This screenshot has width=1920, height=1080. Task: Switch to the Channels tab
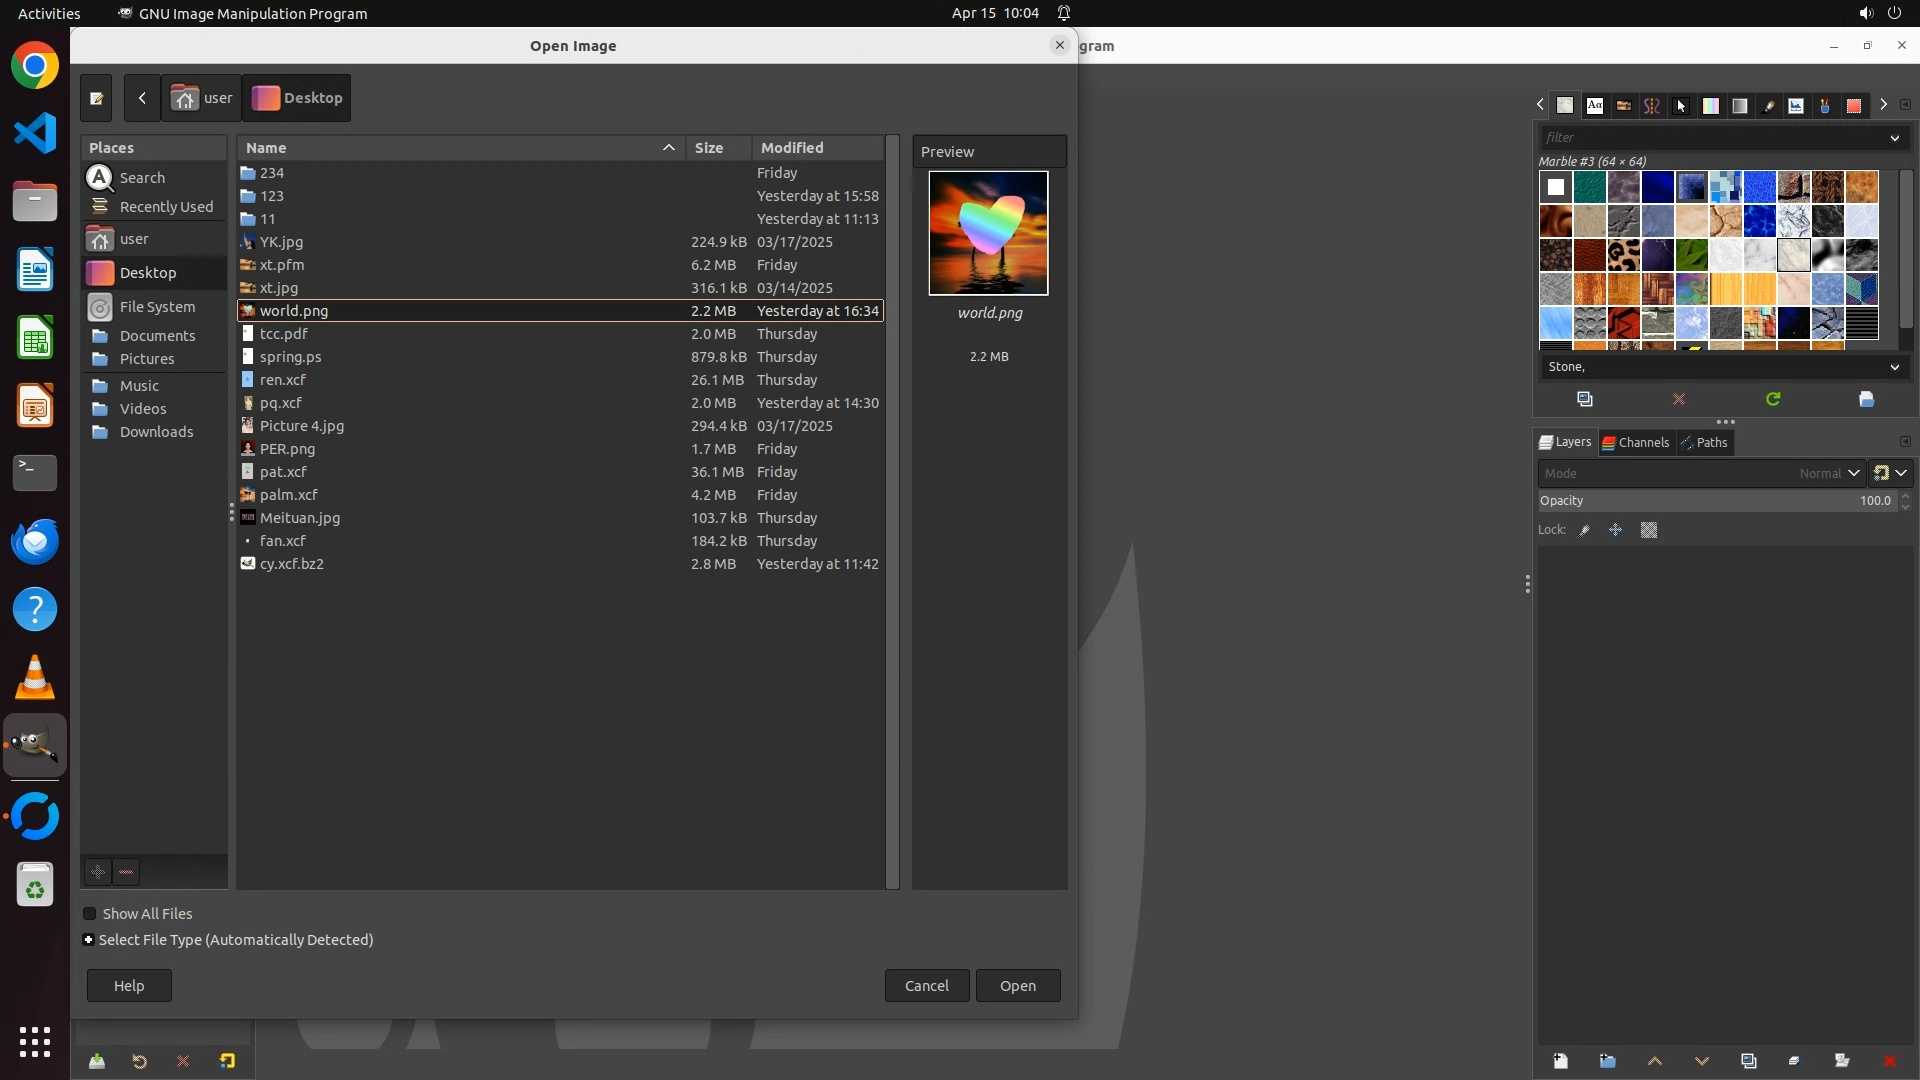1635,442
